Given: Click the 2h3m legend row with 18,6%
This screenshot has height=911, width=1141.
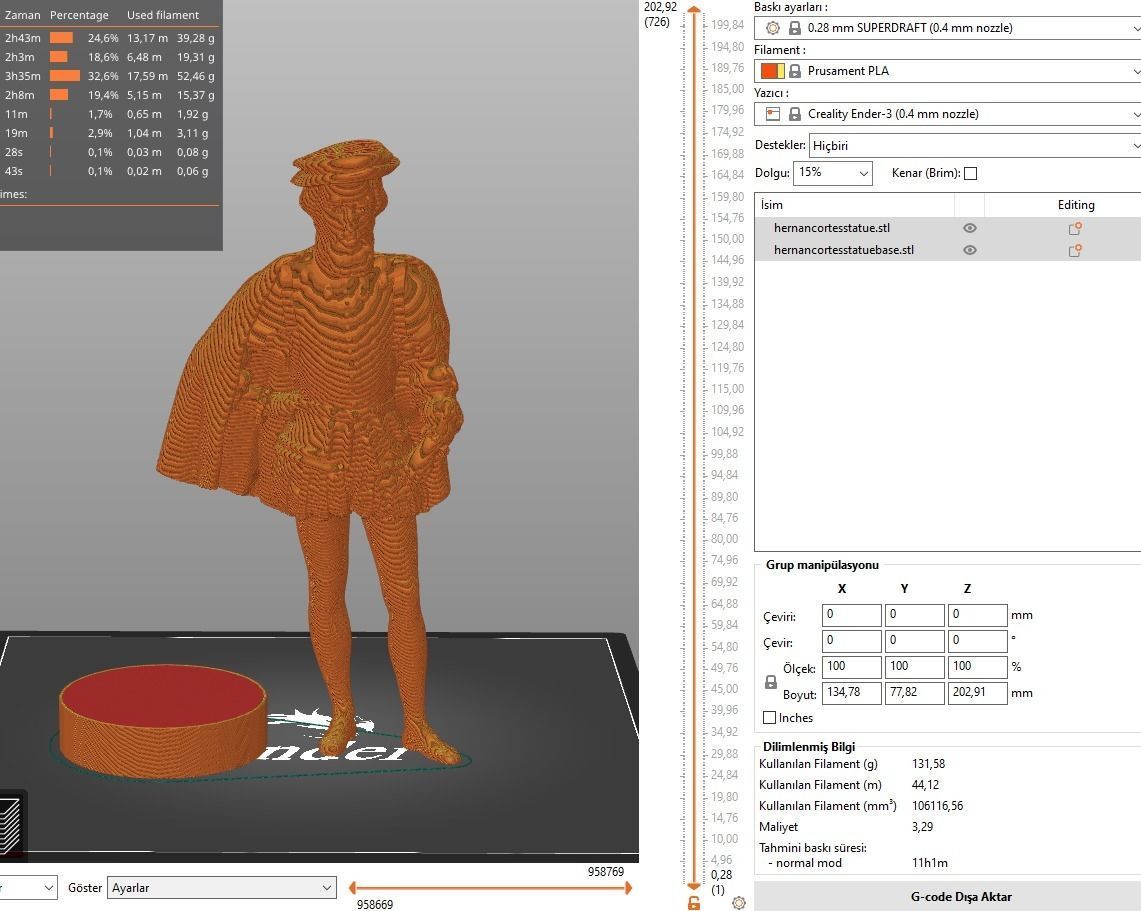Looking at the screenshot, I should (109, 57).
